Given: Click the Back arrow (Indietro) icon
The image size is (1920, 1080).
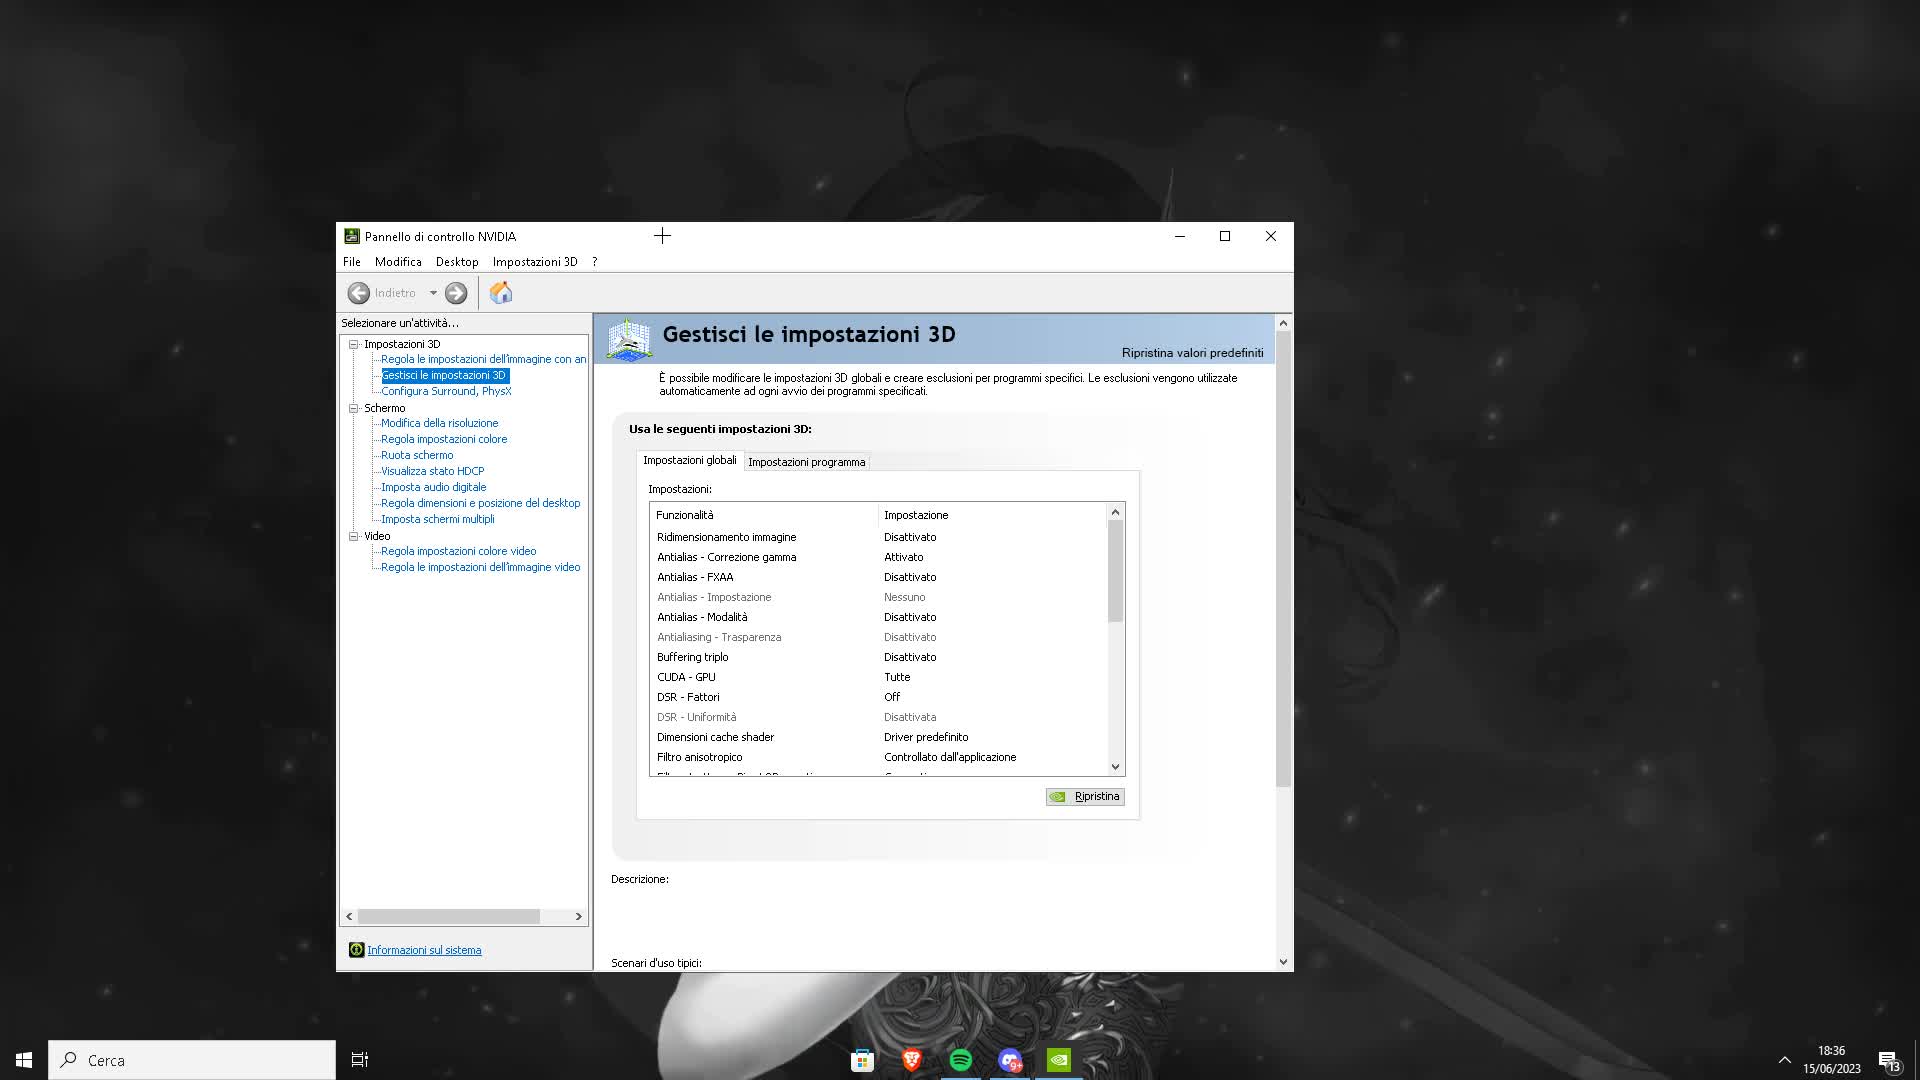Looking at the screenshot, I should (x=358, y=293).
